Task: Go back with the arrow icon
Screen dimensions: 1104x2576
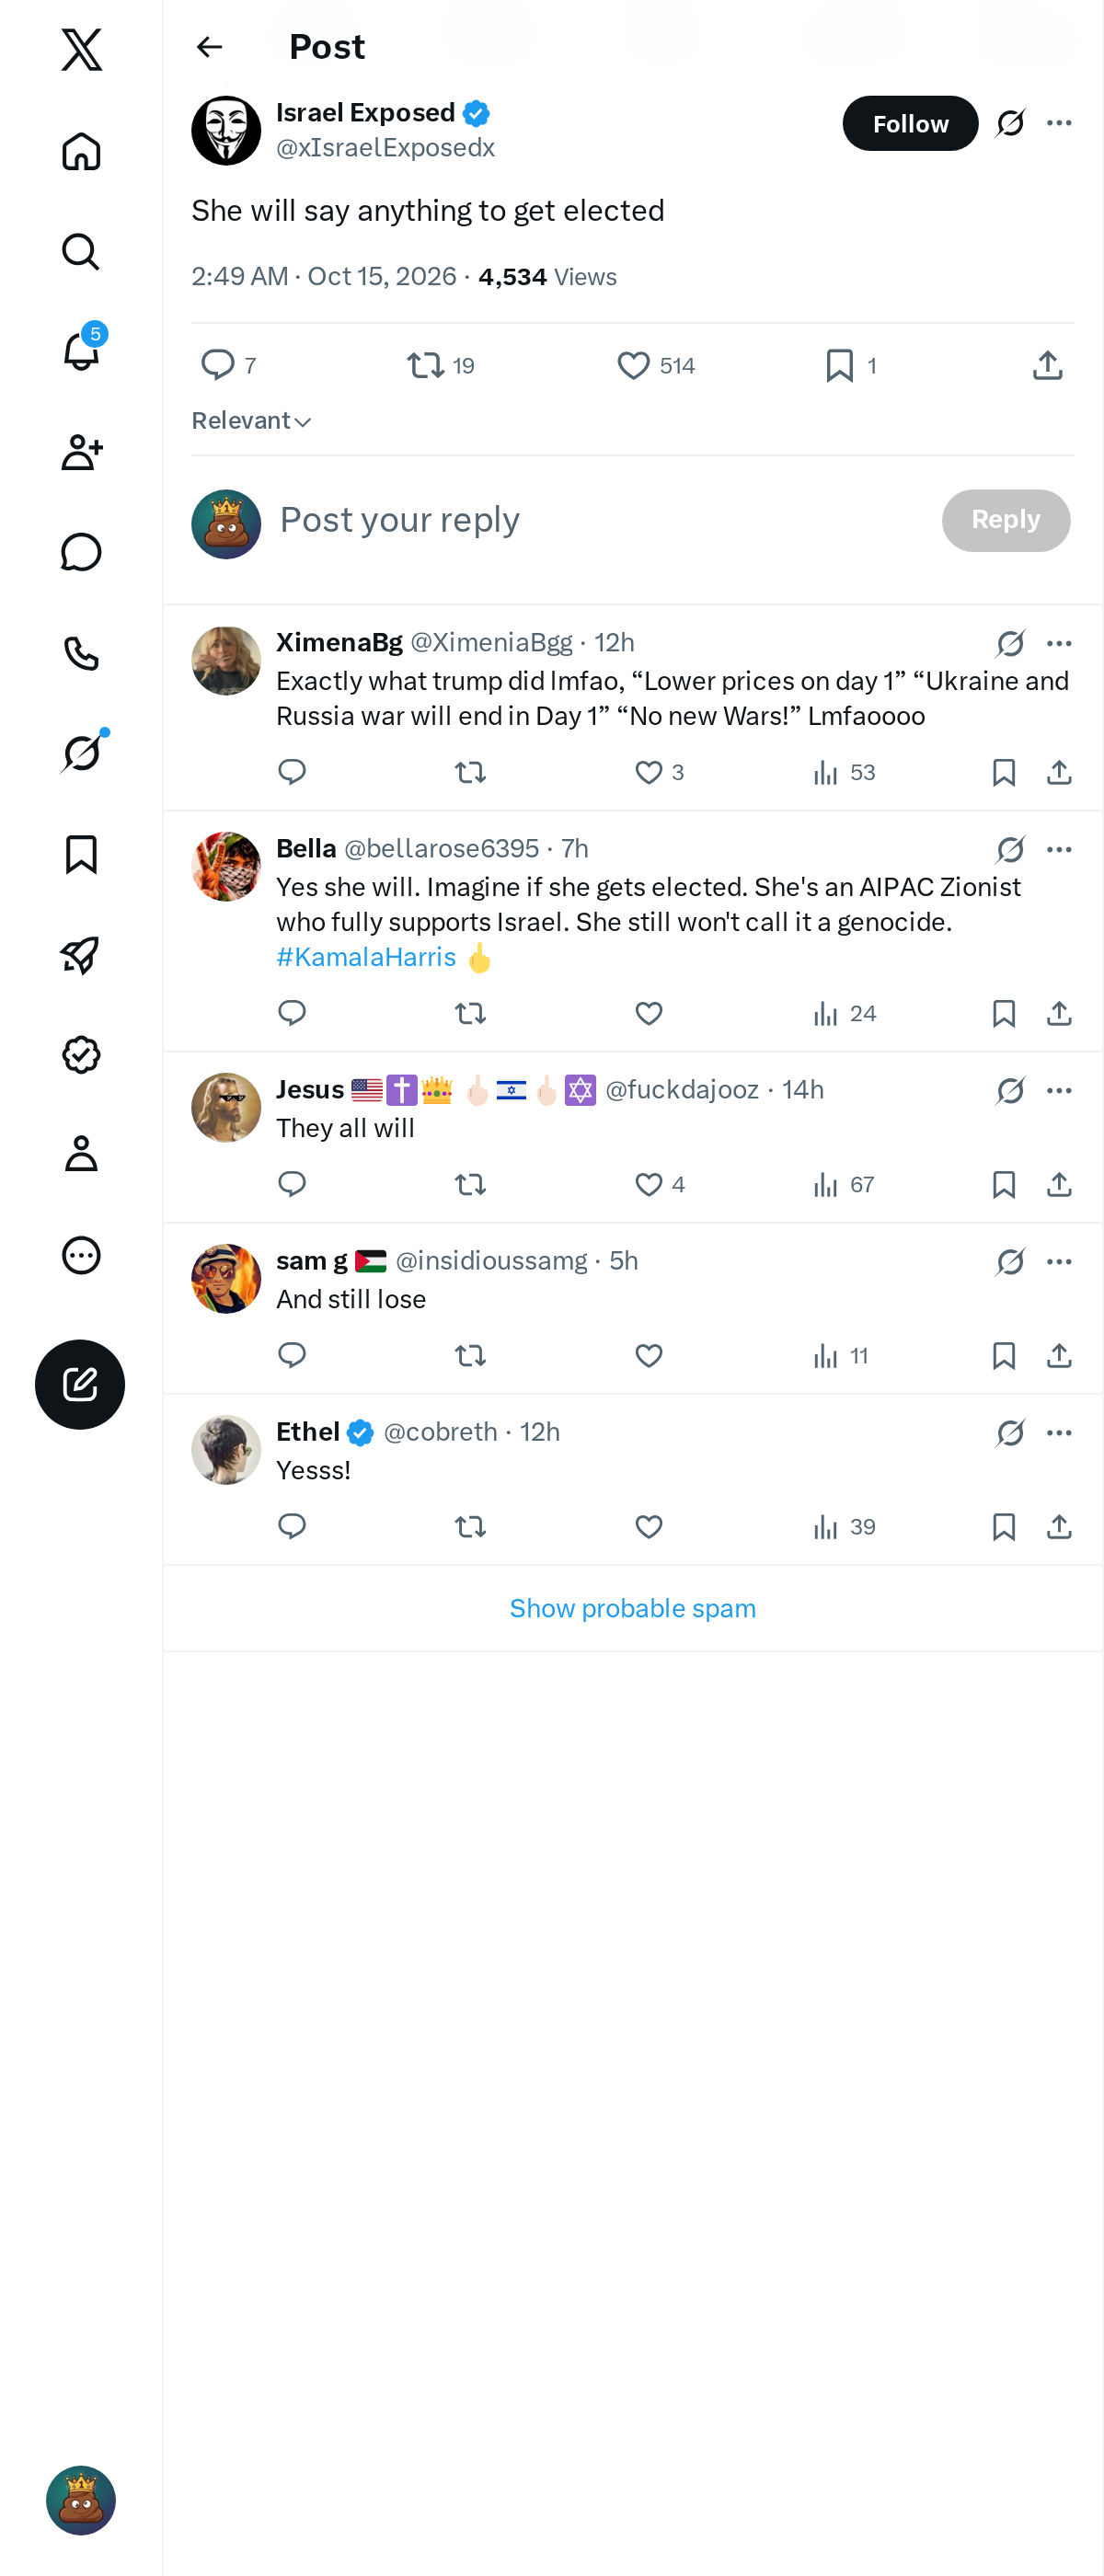Action: [x=209, y=47]
